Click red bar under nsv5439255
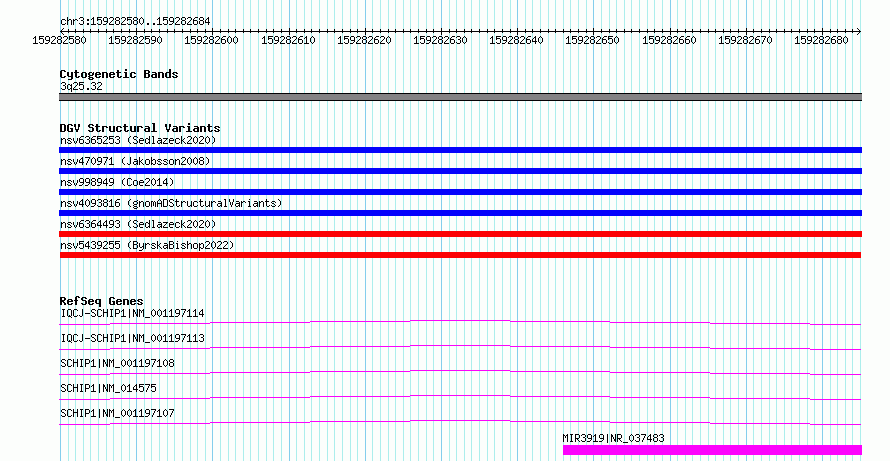This screenshot has width=890, height=461. coord(460,255)
